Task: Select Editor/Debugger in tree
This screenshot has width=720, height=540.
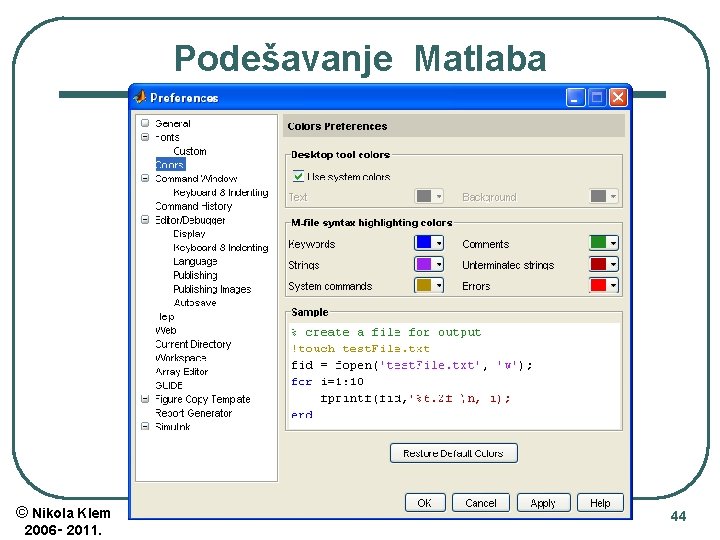Action: (x=190, y=220)
